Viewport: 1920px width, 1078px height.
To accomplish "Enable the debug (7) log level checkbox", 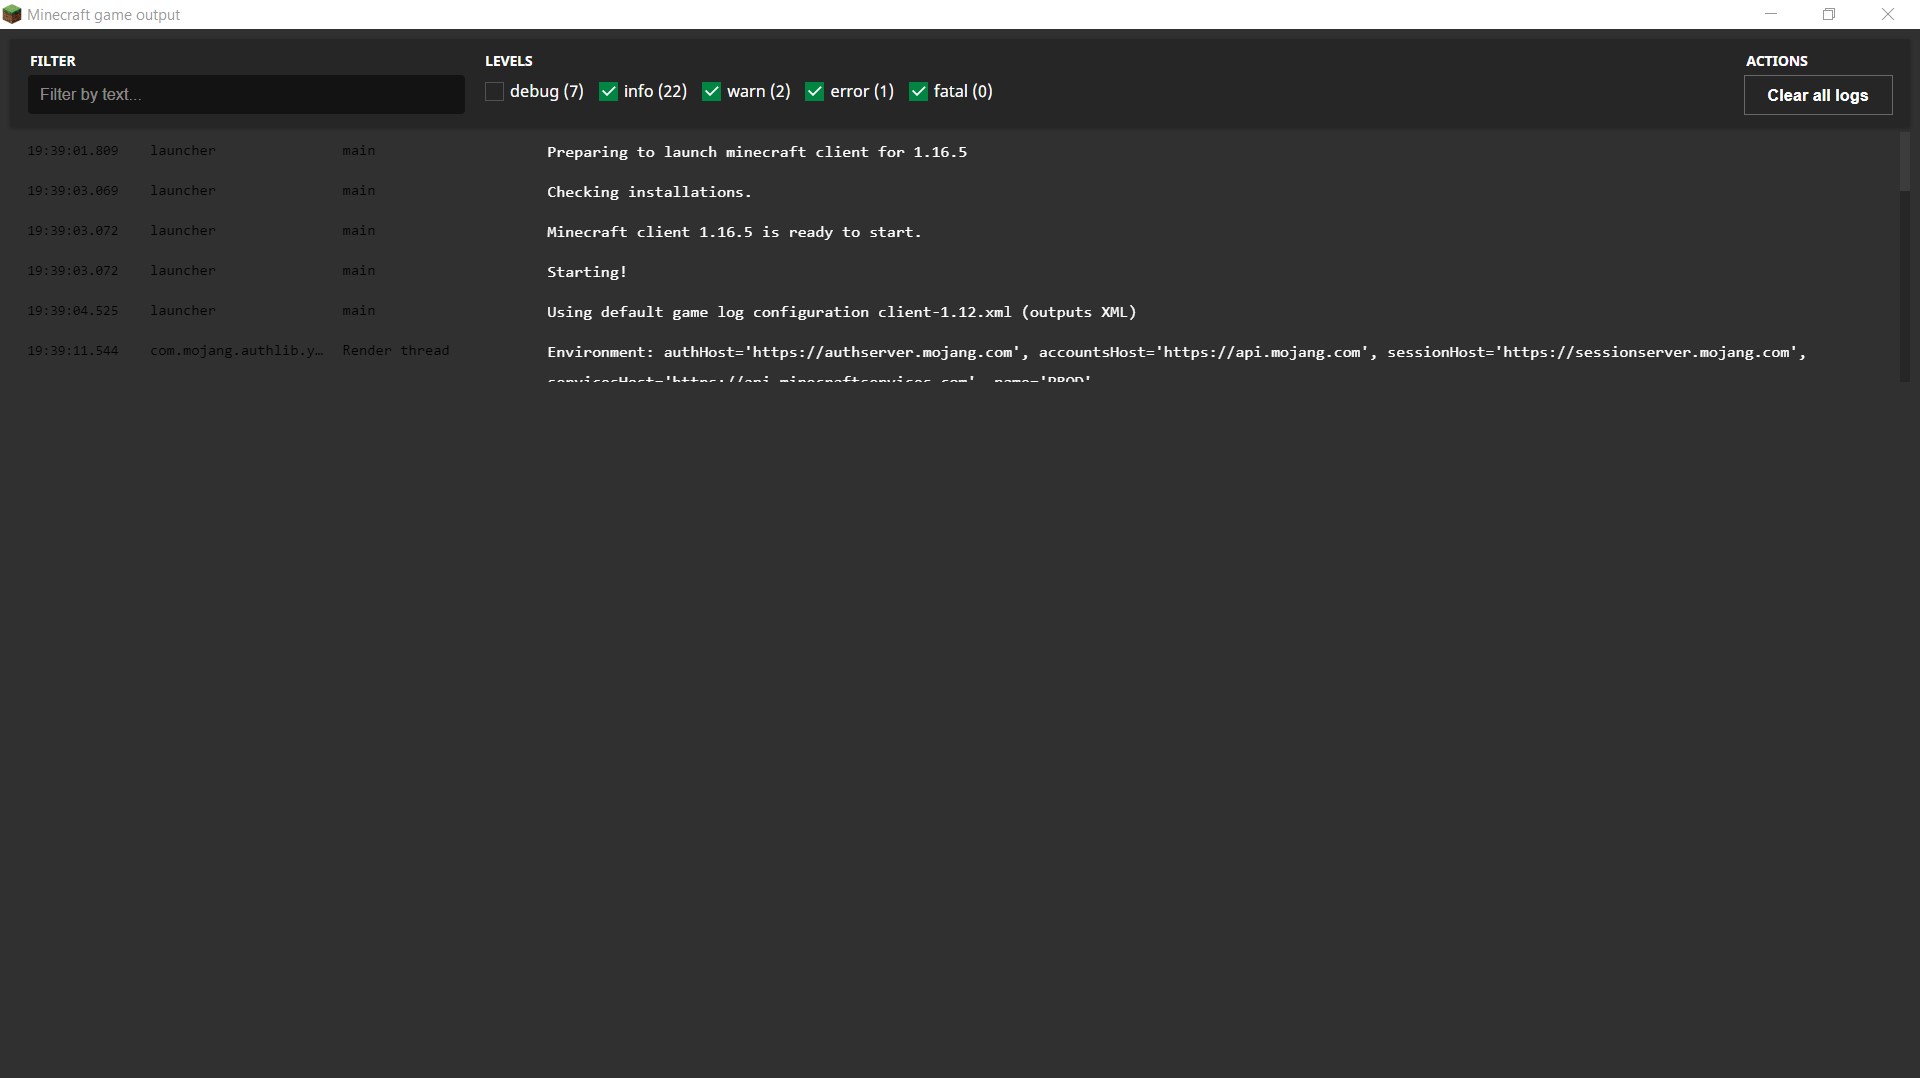I will tap(494, 92).
